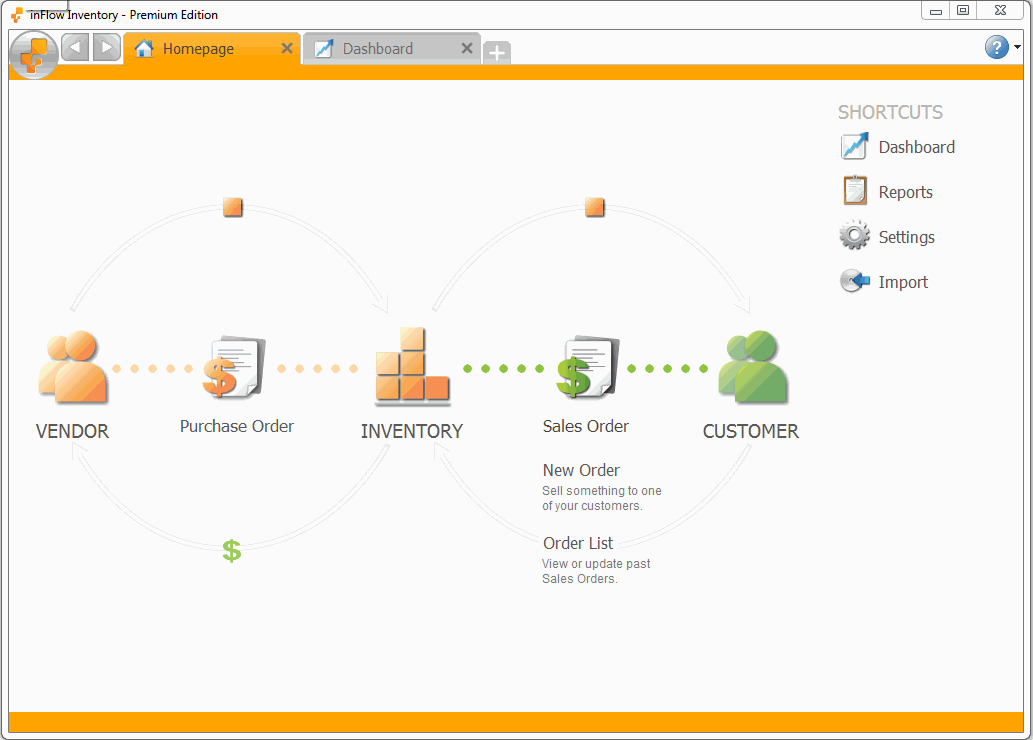The image size is (1033, 740).
Task: Expand the help dropdown arrow
Action: [x=1018, y=47]
